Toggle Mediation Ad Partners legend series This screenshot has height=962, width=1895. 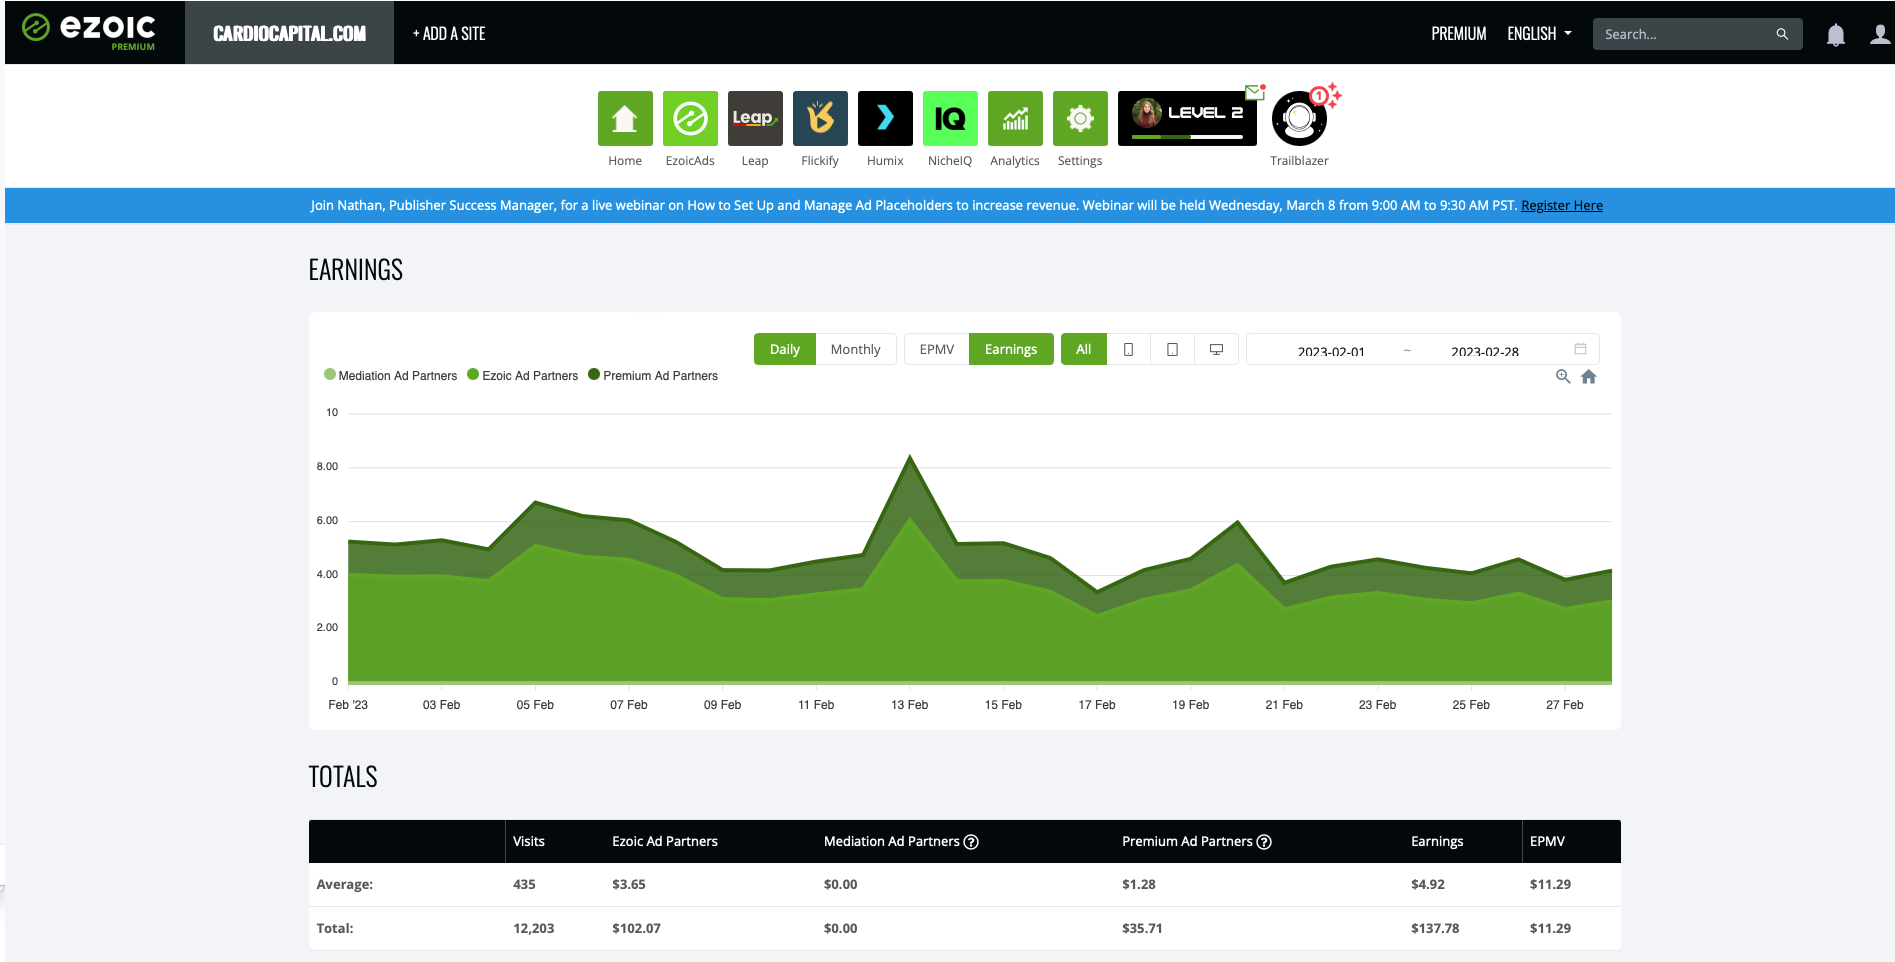coord(390,376)
